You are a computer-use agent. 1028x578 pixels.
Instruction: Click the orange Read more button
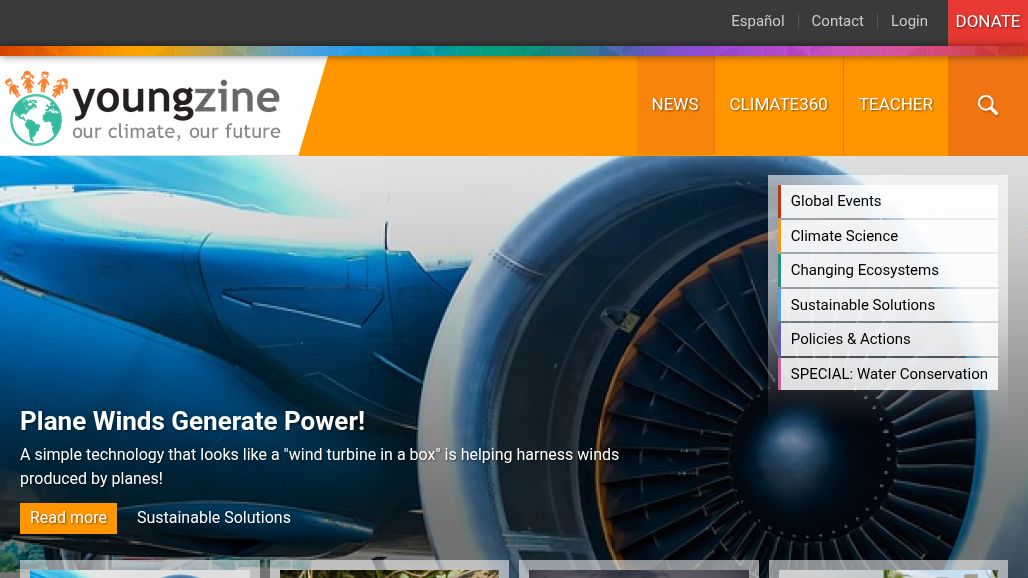click(x=68, y=518)
